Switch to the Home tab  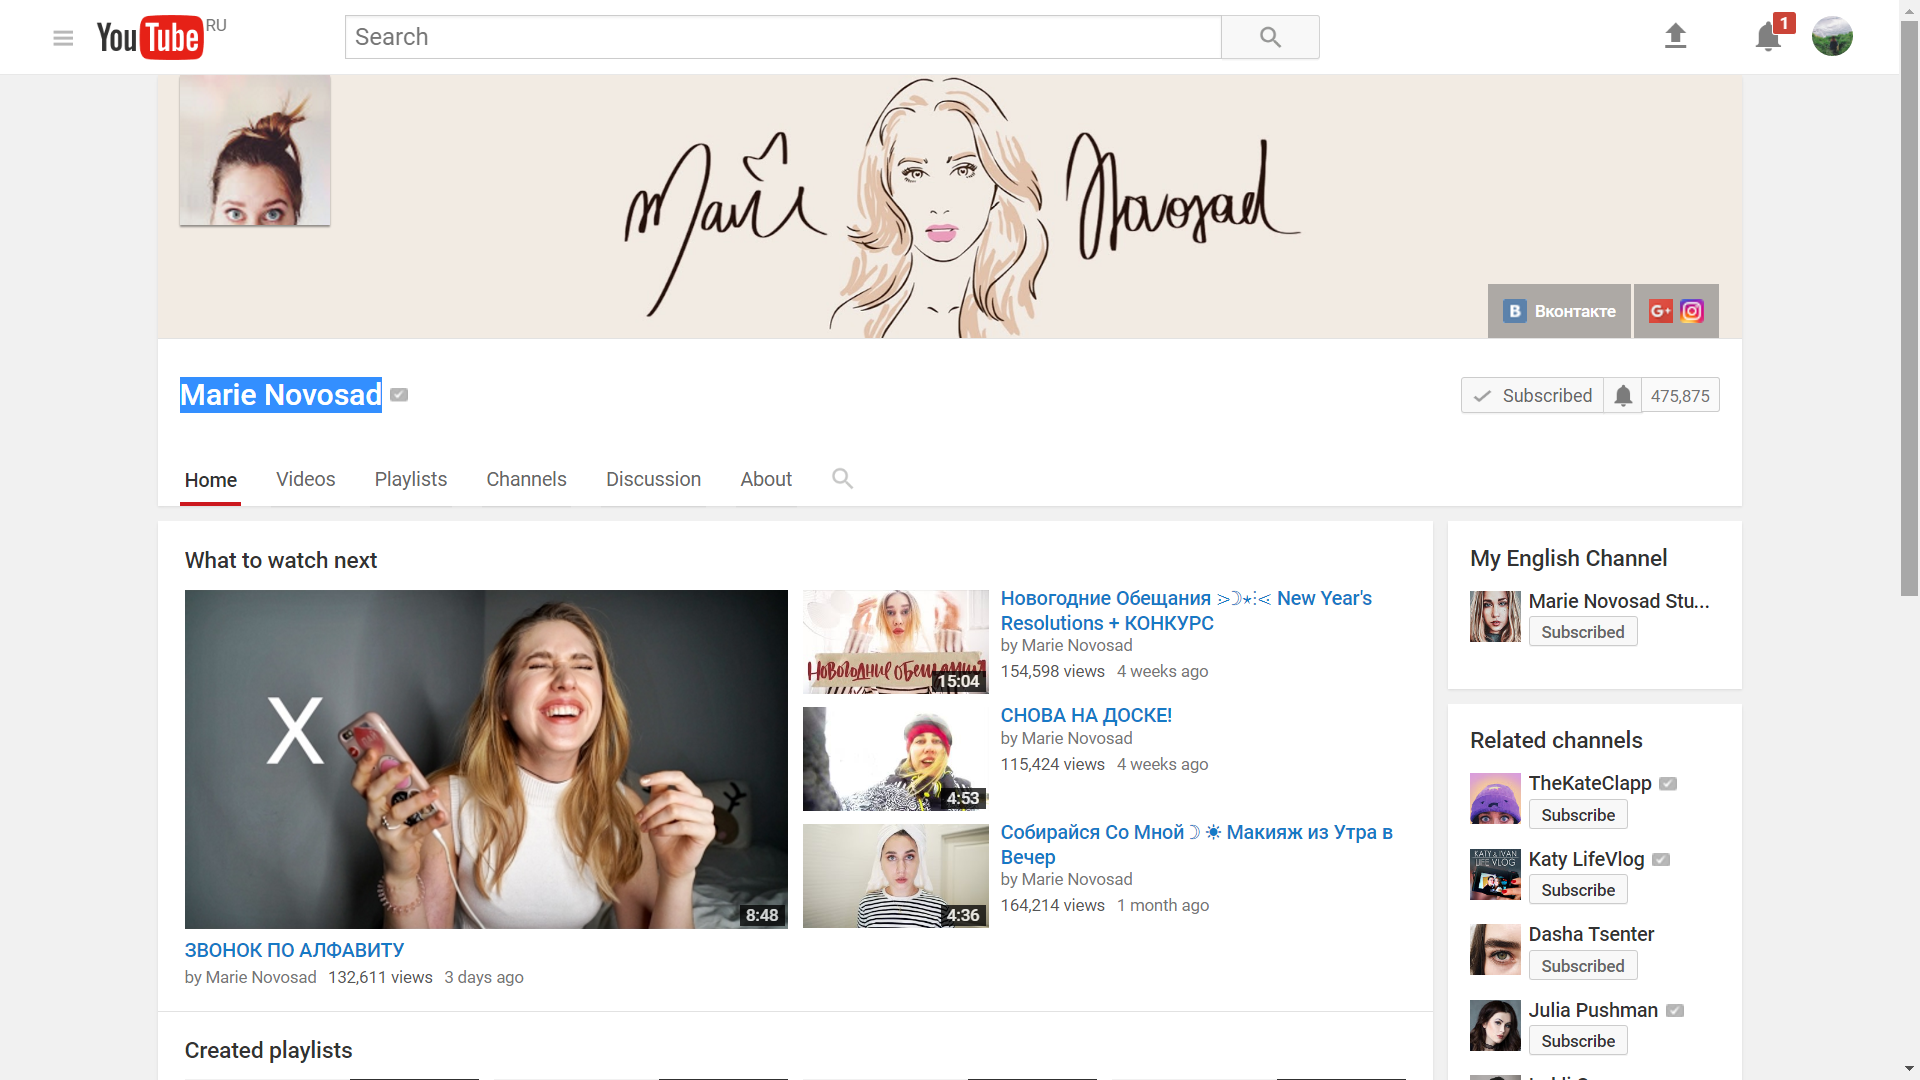210,480
